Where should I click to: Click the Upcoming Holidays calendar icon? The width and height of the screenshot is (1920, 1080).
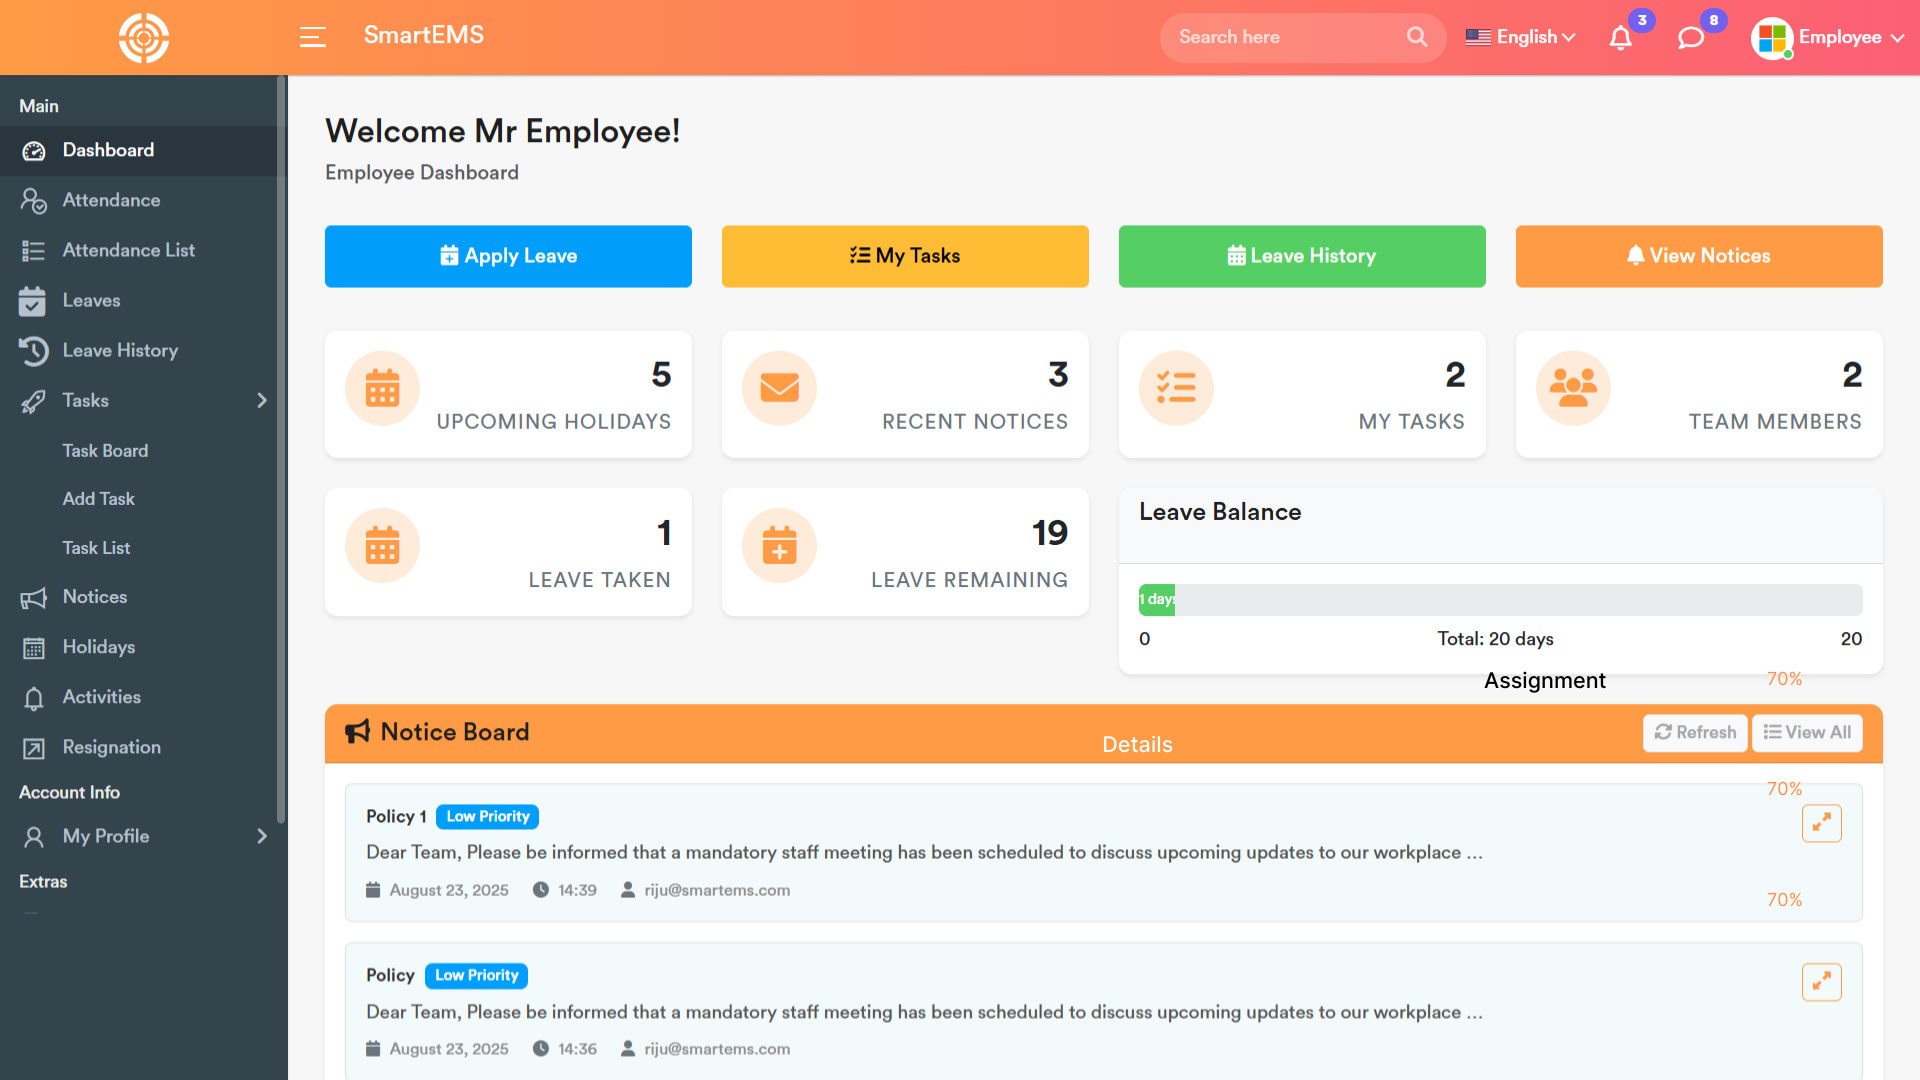click(382, 388)
